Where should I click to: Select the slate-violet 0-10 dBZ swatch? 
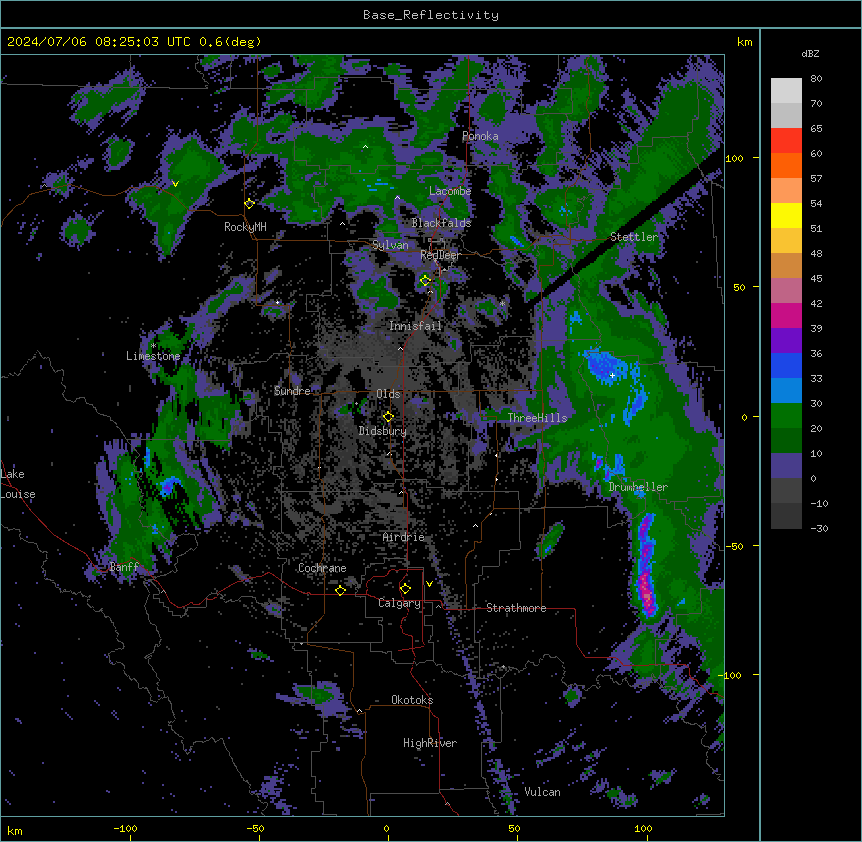click(786, 466)
